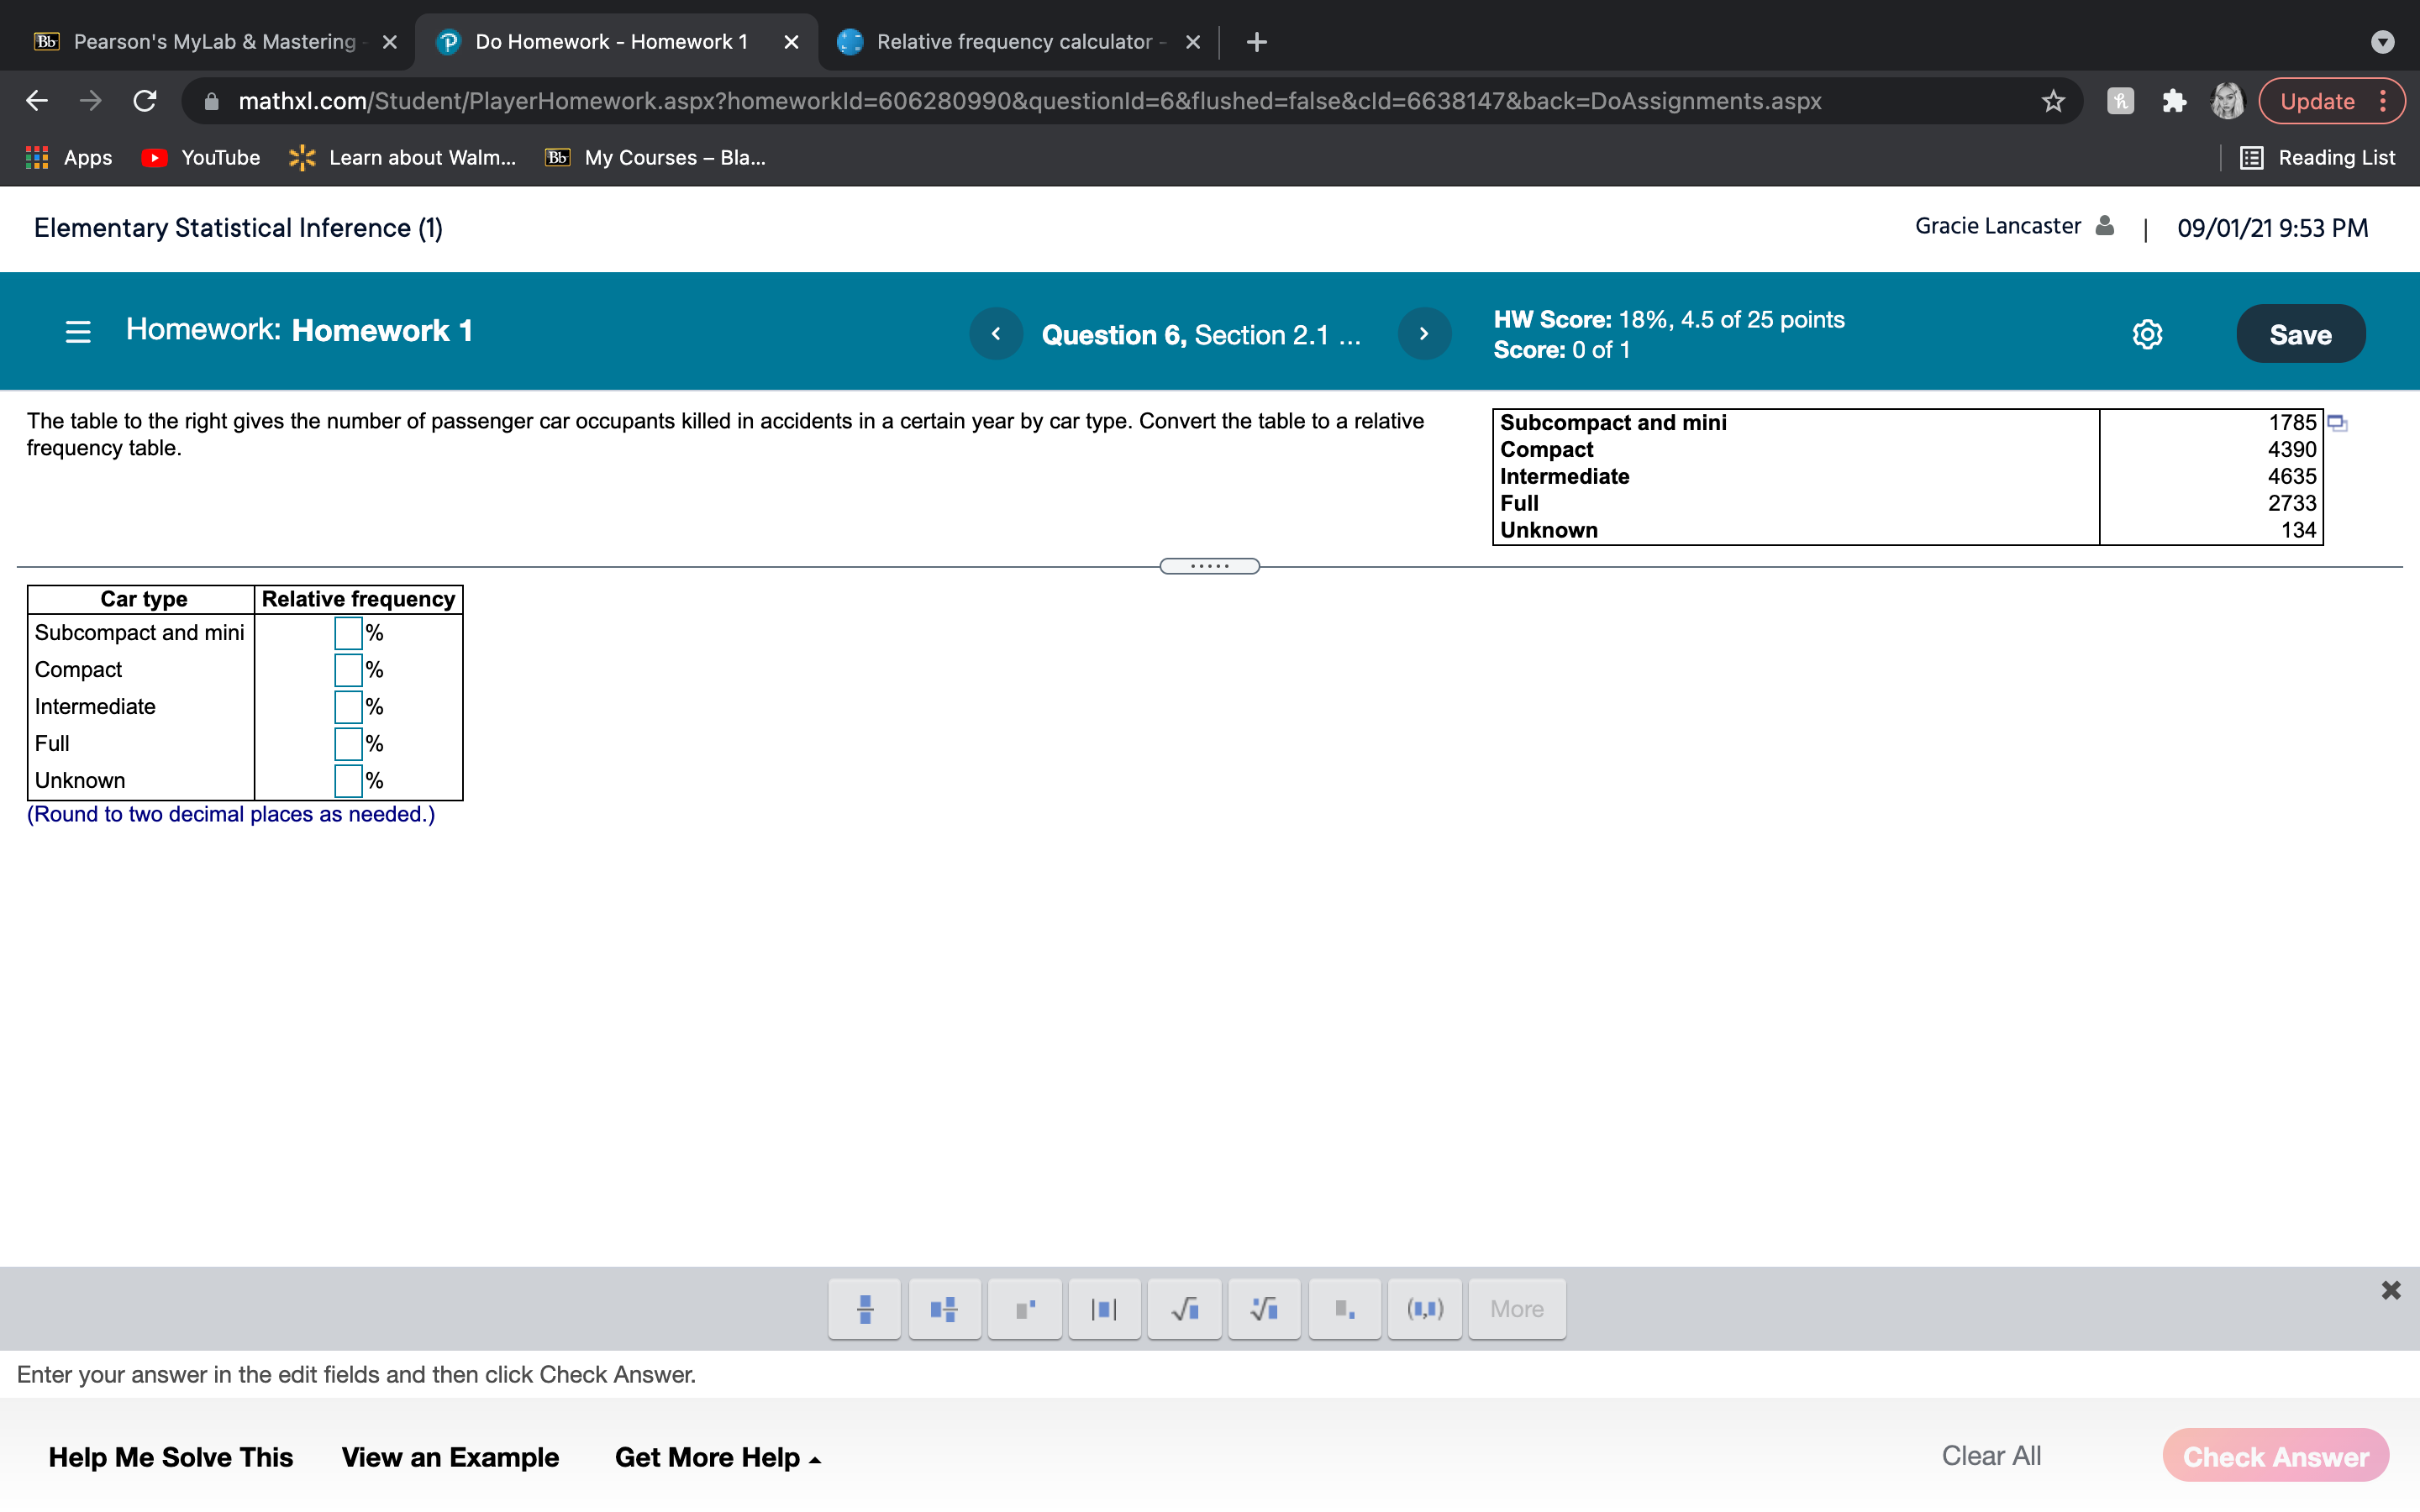Screen dimensions: 2420x1512
Task: Open the hamburger menu beside Homework title
Action: (78, 332)
